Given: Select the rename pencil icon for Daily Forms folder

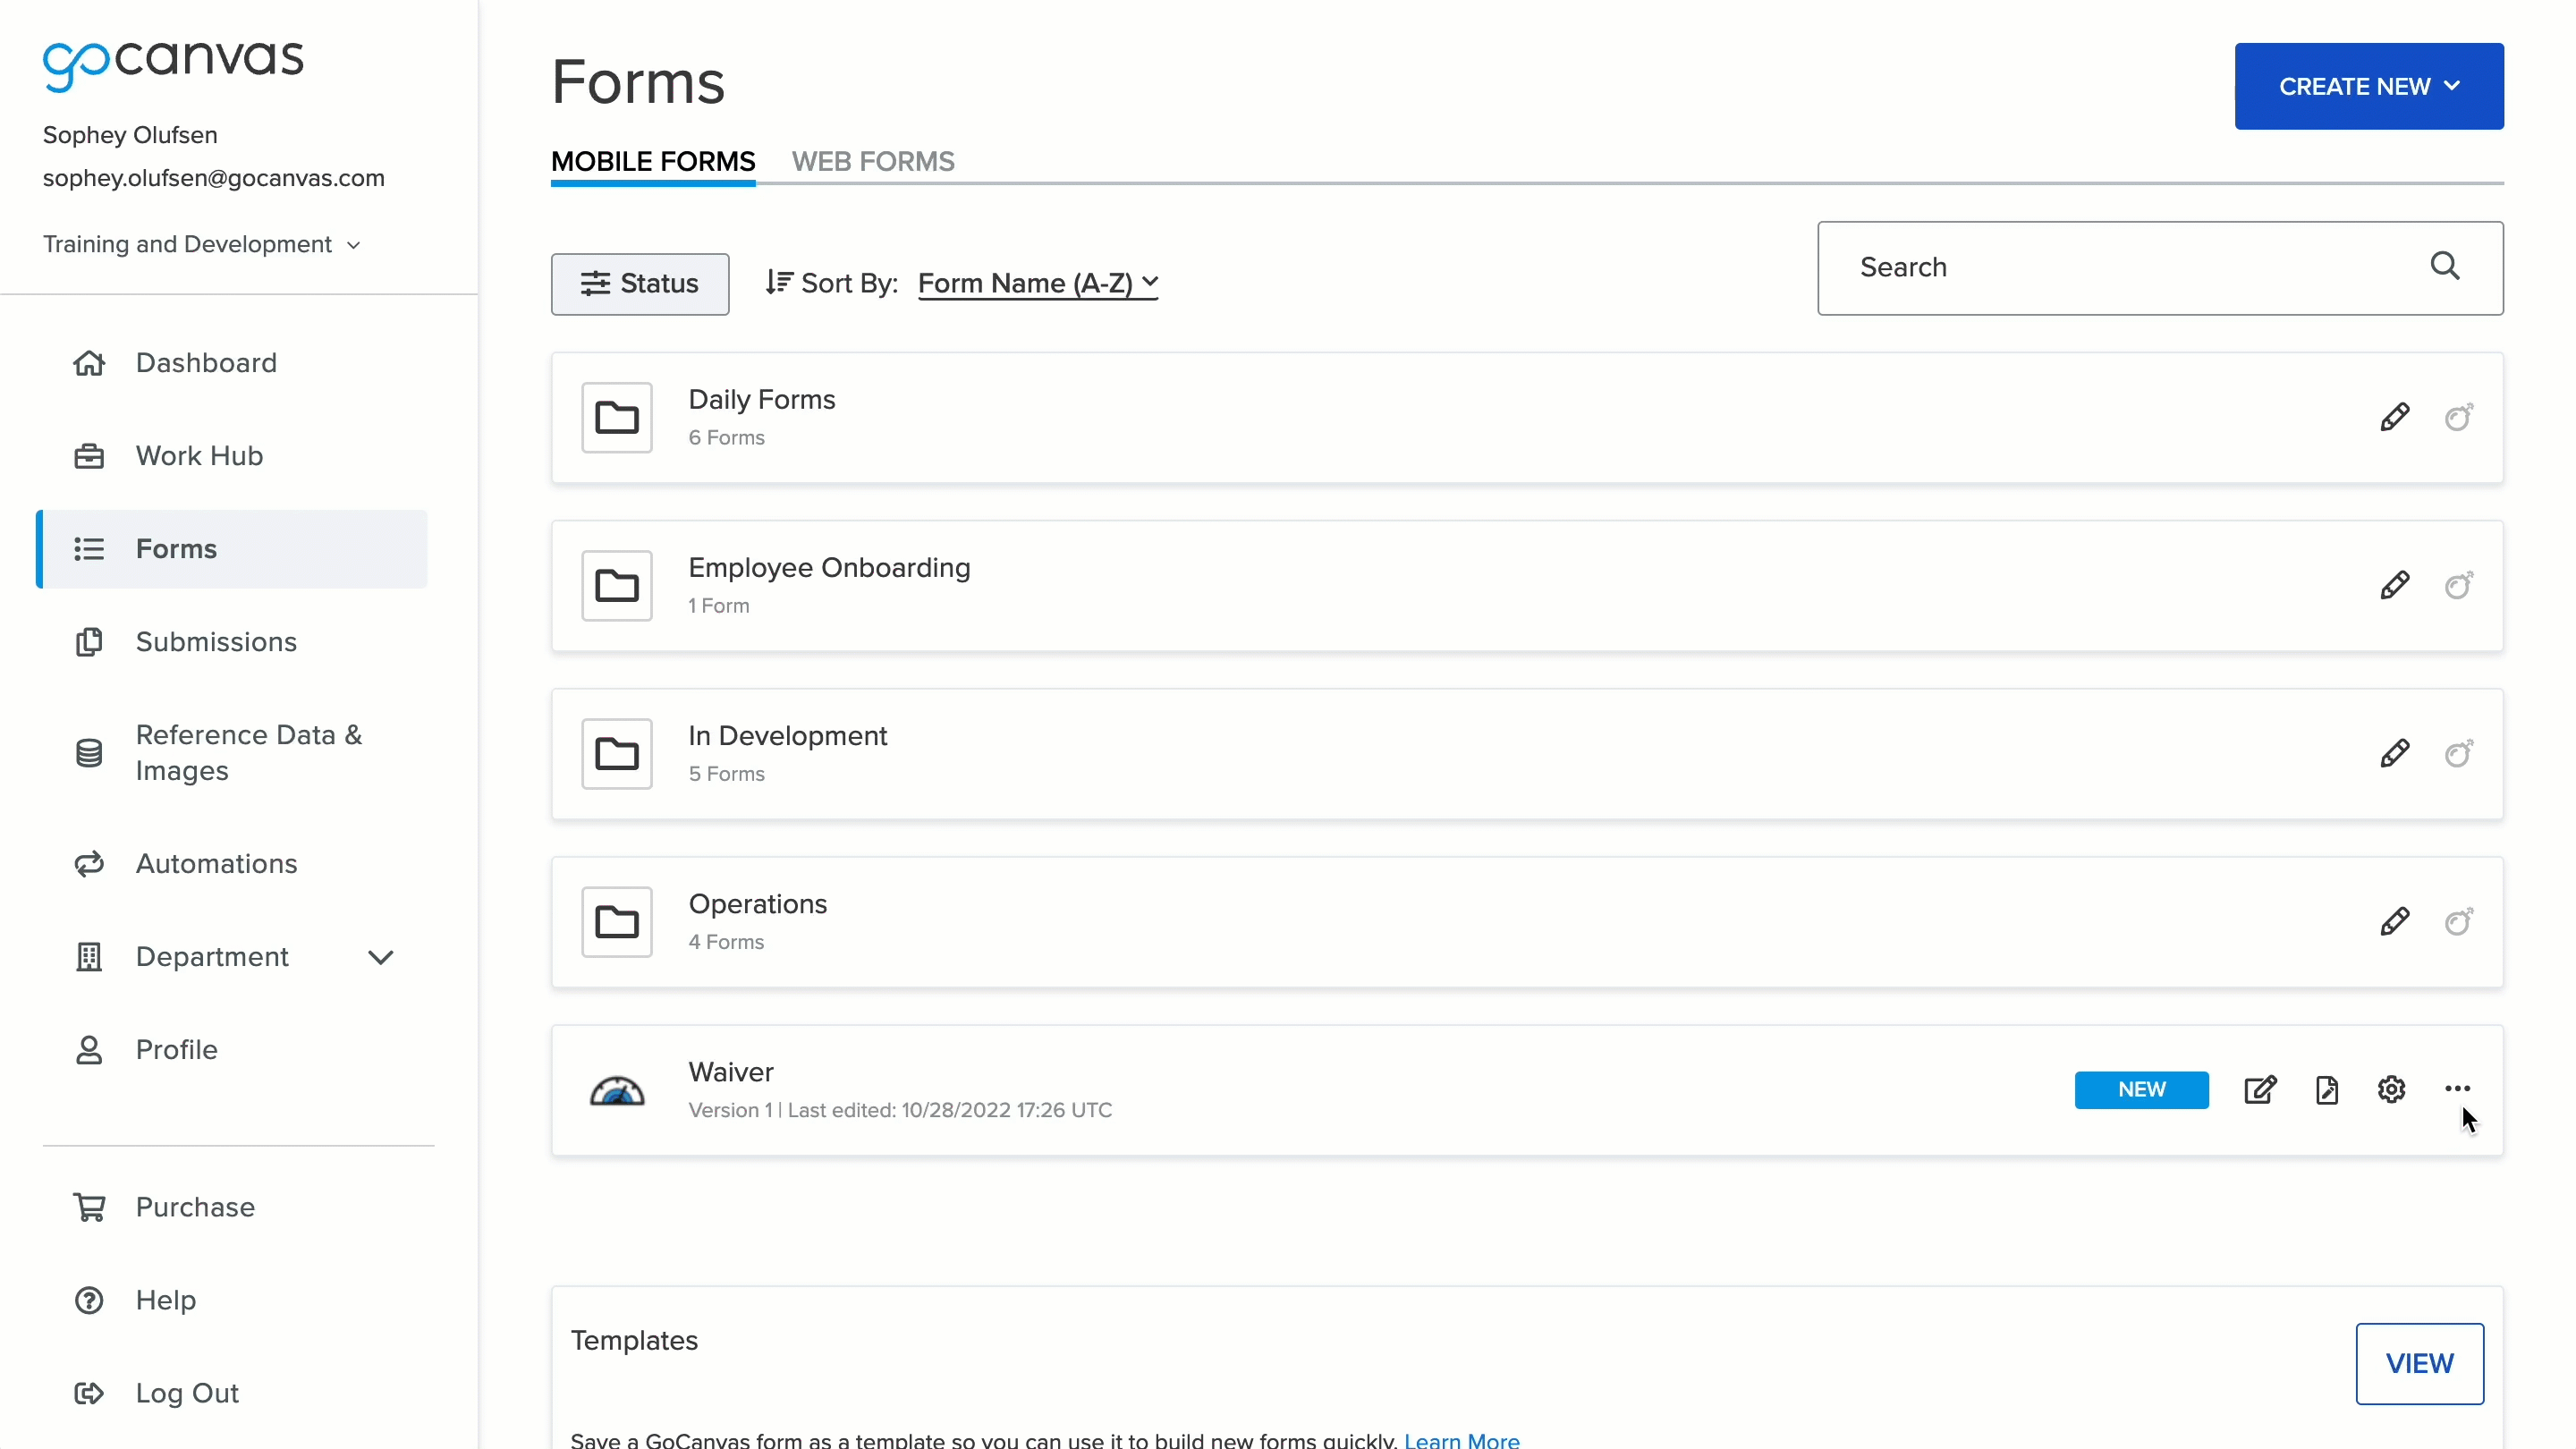Looking at the screenshot, I should pyautogui.click(x=2396, y=417).
